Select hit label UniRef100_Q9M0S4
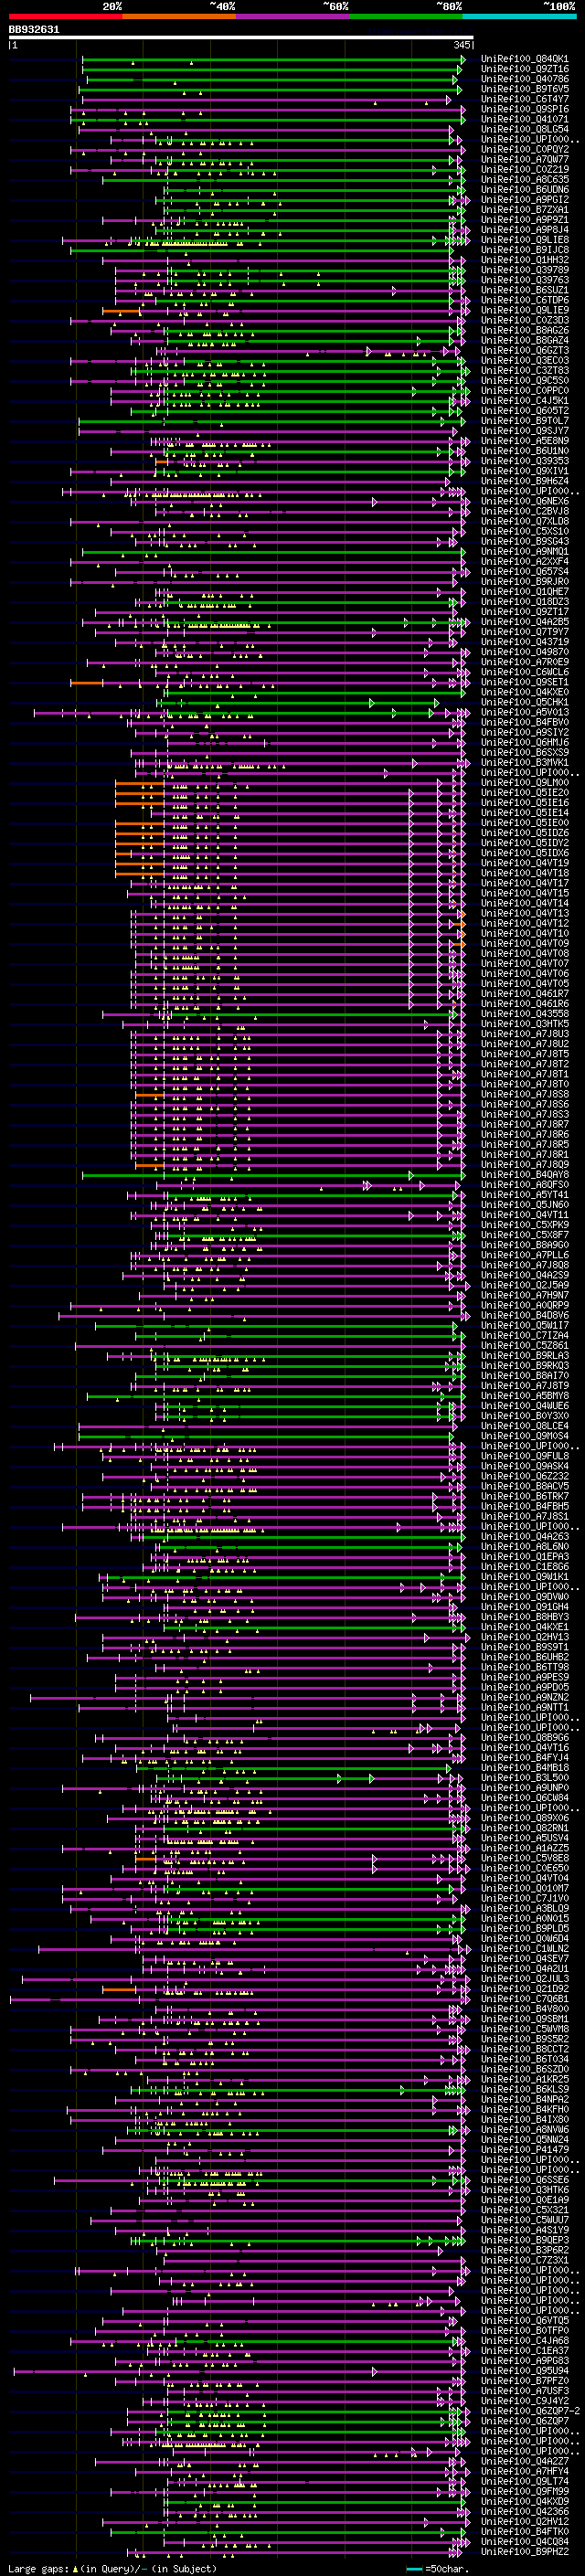 [x=525, y=1436]
